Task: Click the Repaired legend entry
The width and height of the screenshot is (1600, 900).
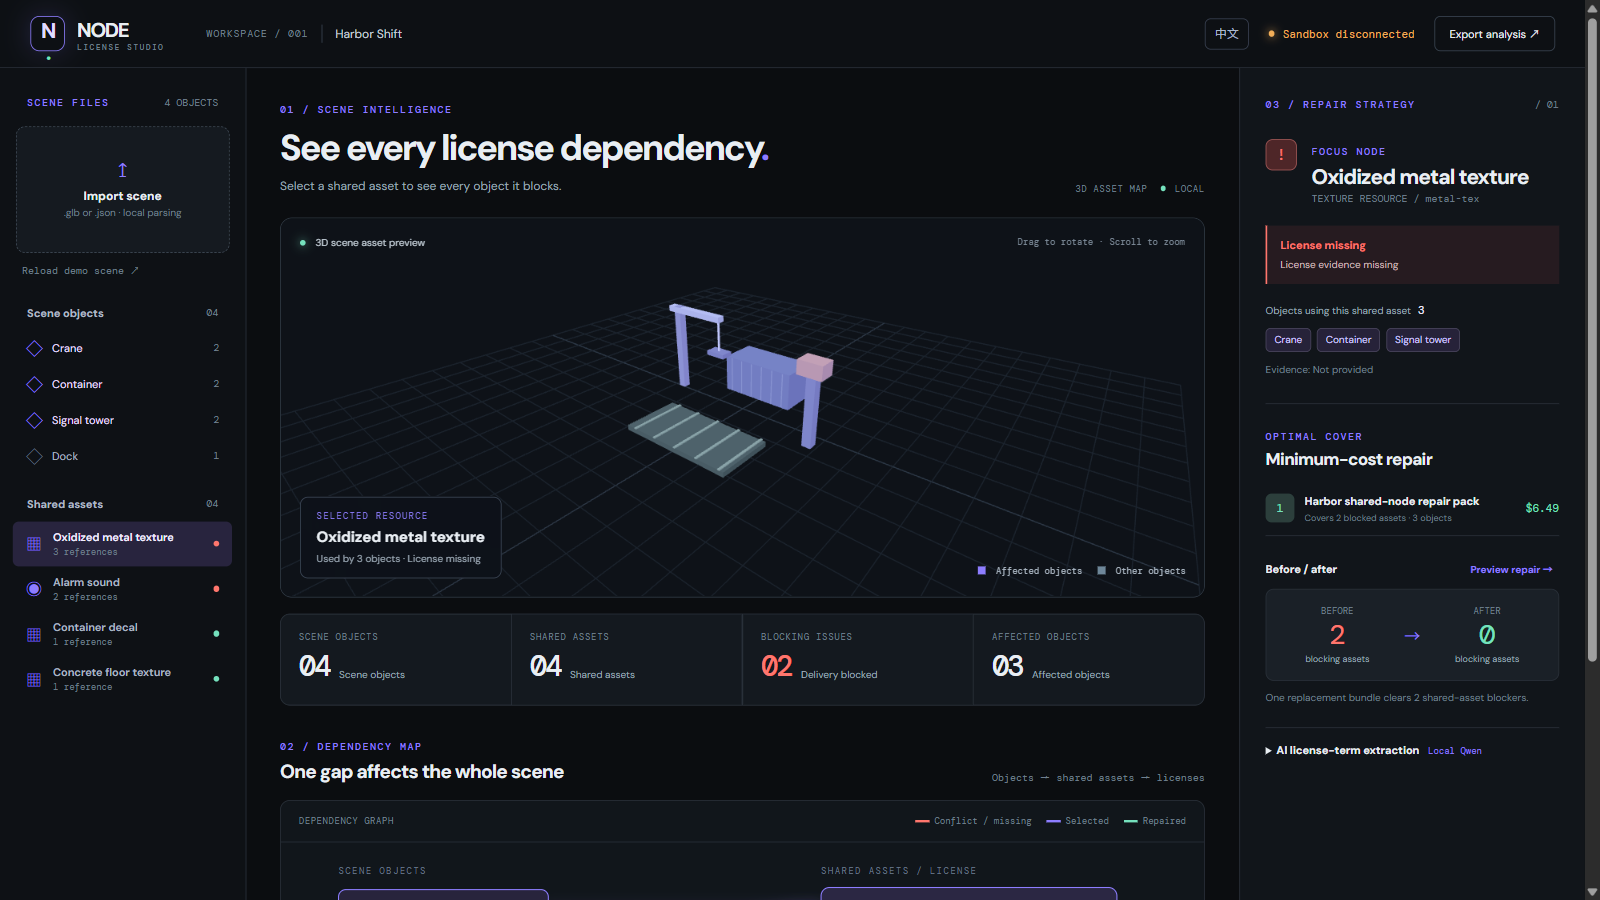Action: [x=1155, y=821]
